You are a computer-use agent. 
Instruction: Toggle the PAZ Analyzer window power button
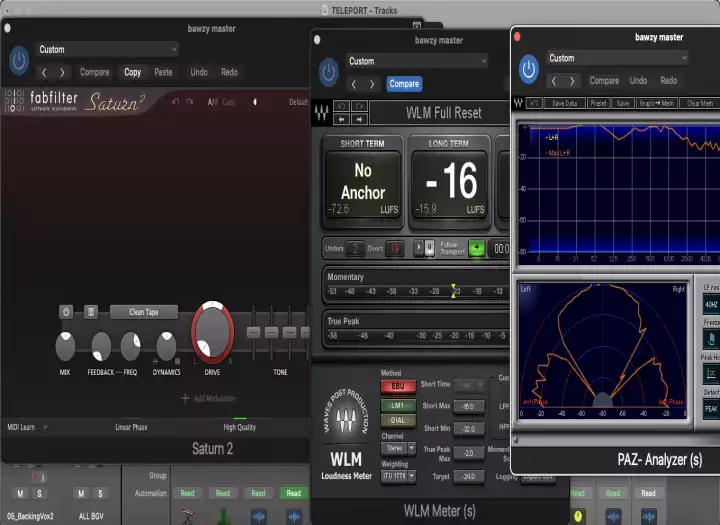click(529, 69)
